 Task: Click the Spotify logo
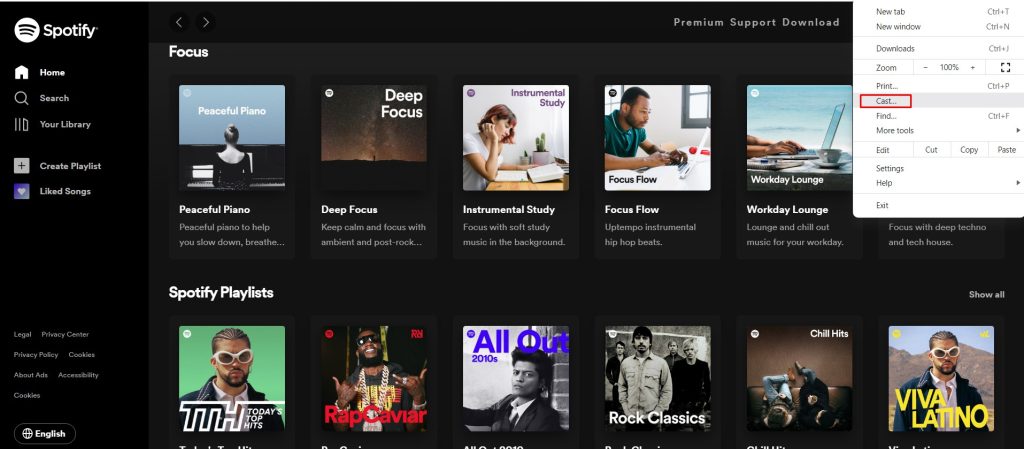[56, 30]
